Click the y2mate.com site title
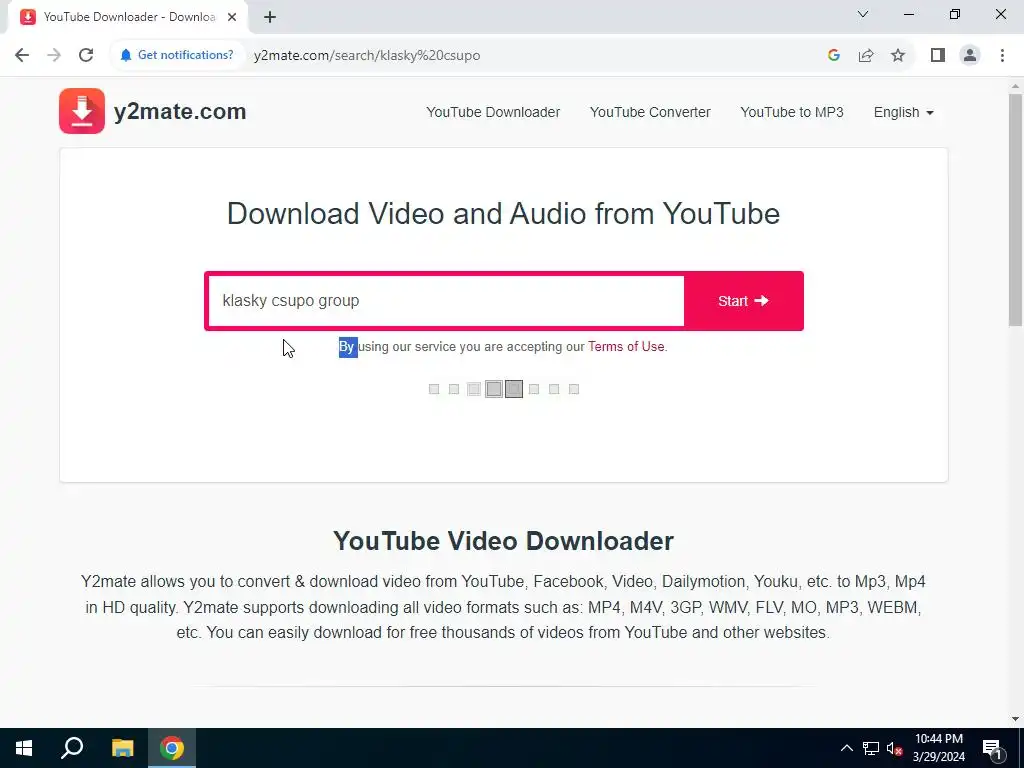 point(180,112)
